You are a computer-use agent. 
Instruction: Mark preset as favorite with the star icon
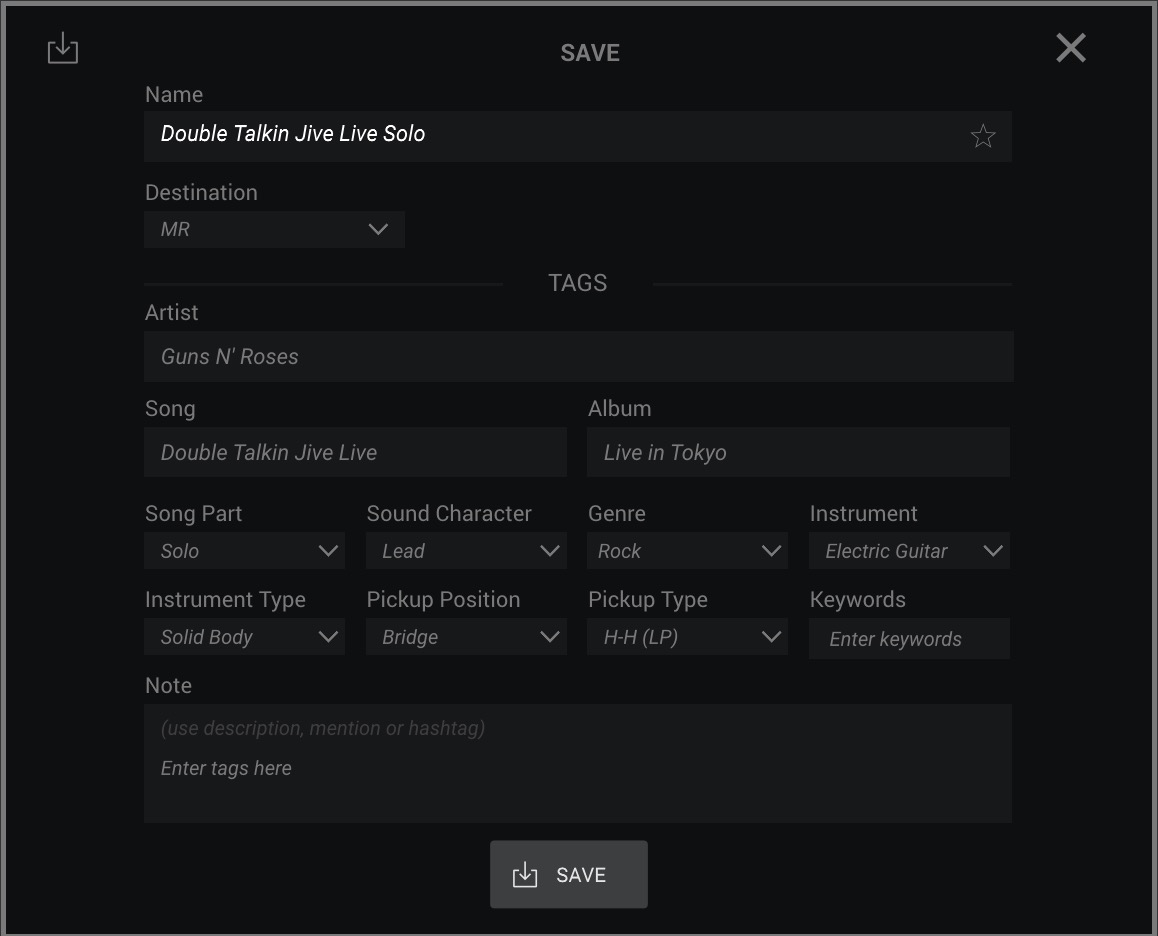coord(982,136)
